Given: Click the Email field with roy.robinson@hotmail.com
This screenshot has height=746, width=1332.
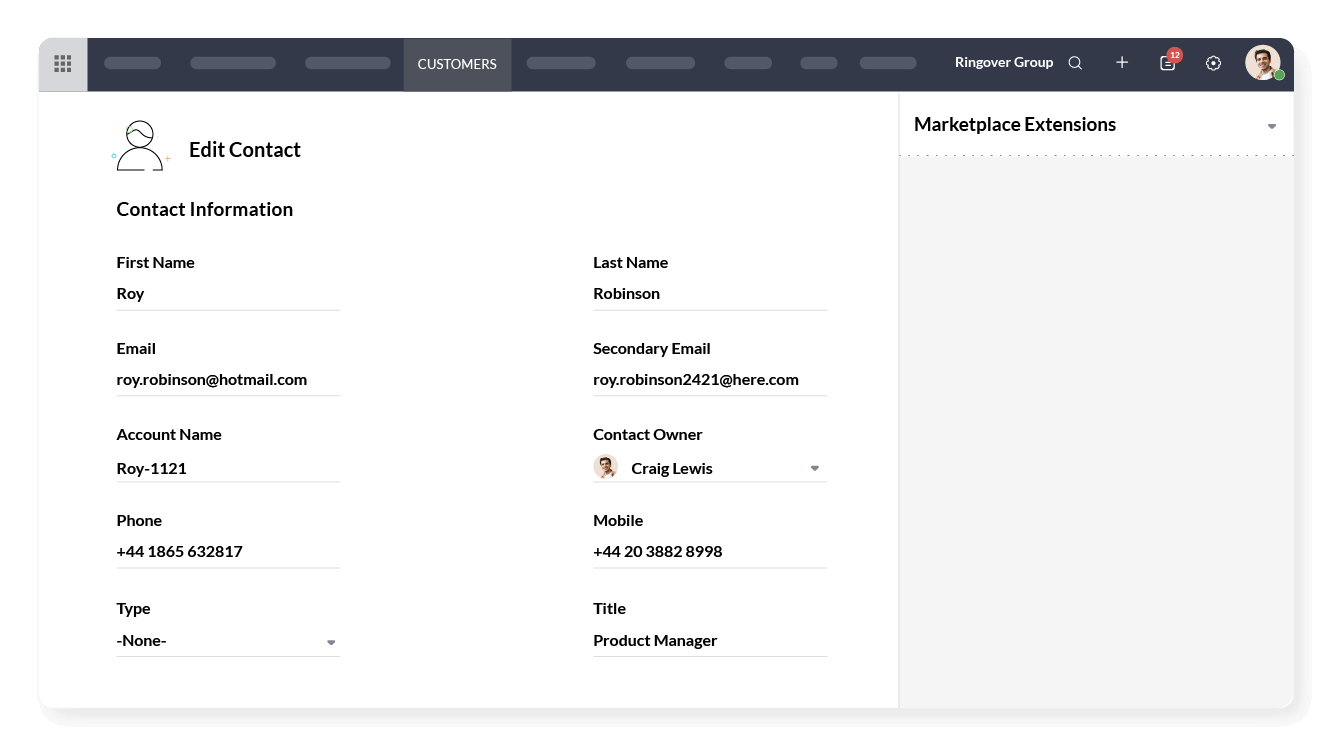Looking at the screenshot, I should (228, 379).
